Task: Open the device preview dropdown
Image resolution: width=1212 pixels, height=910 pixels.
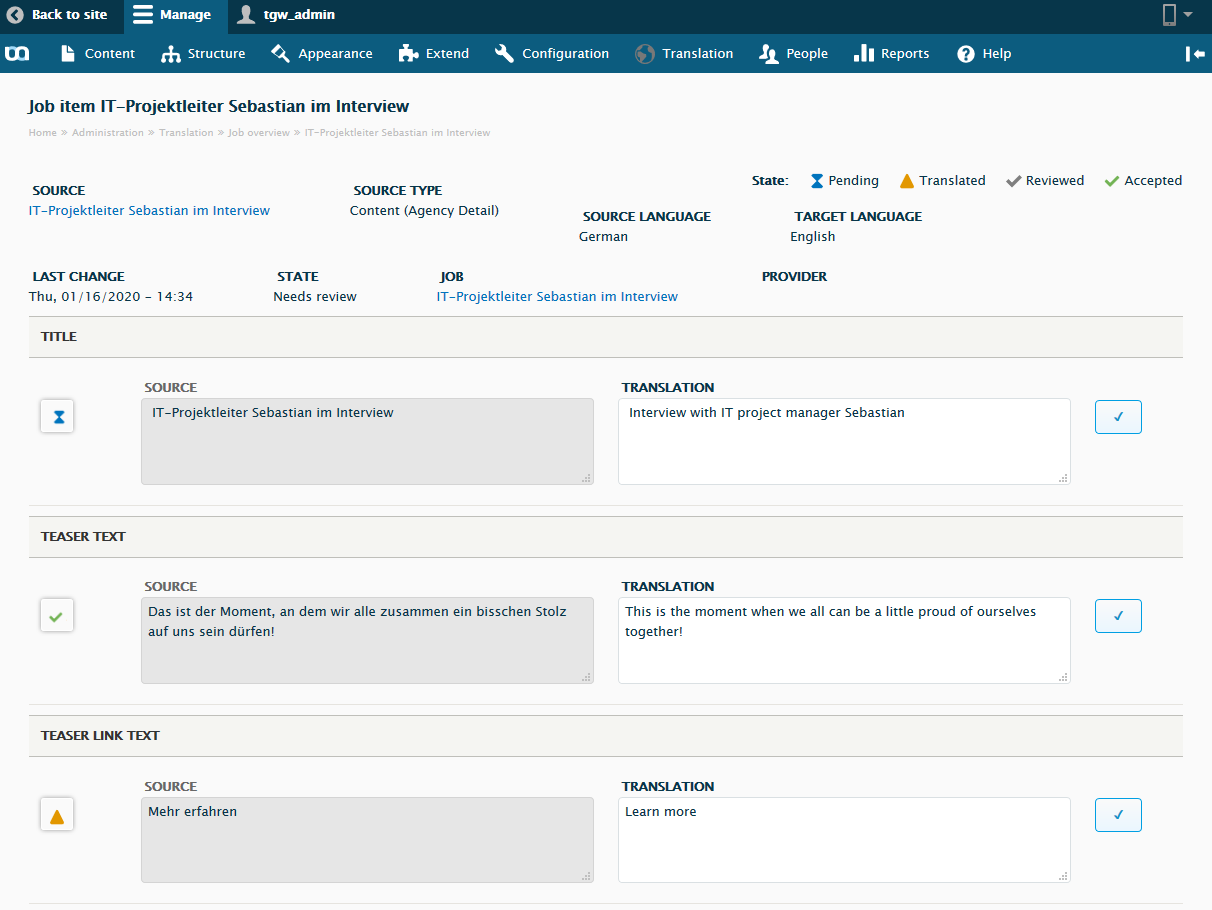Action: tap(1177, 15)
